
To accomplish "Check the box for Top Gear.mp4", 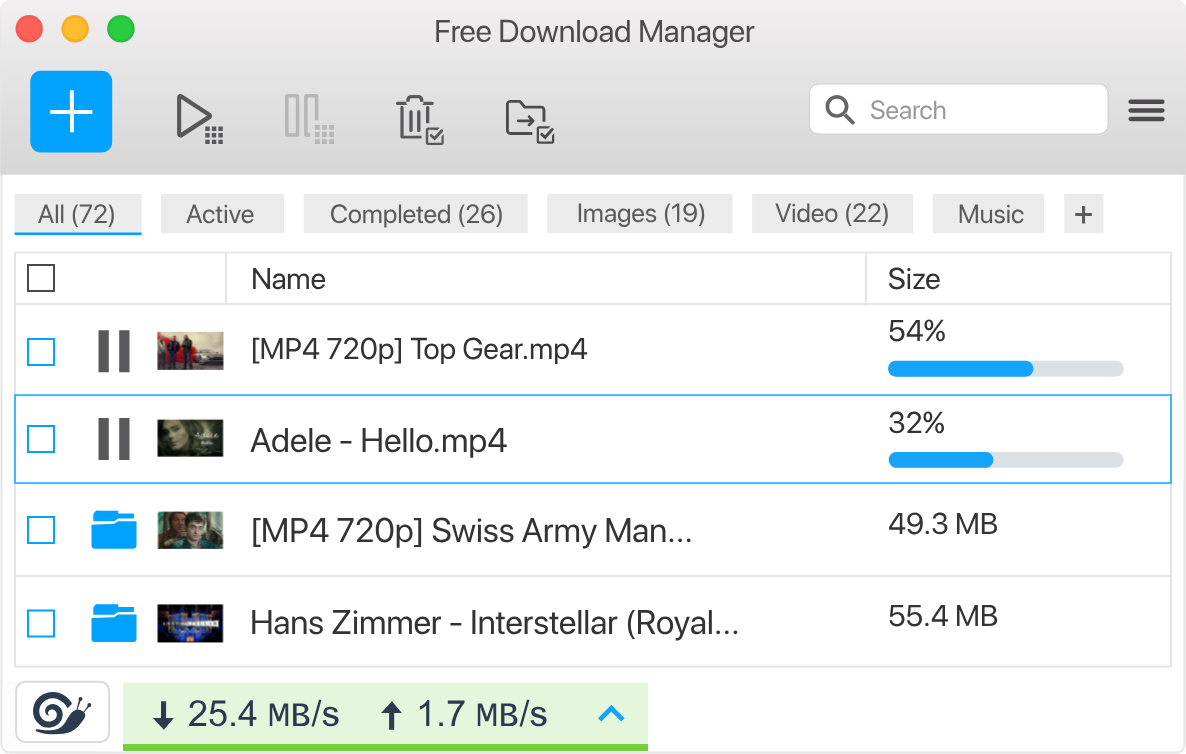I will point(41,352).
